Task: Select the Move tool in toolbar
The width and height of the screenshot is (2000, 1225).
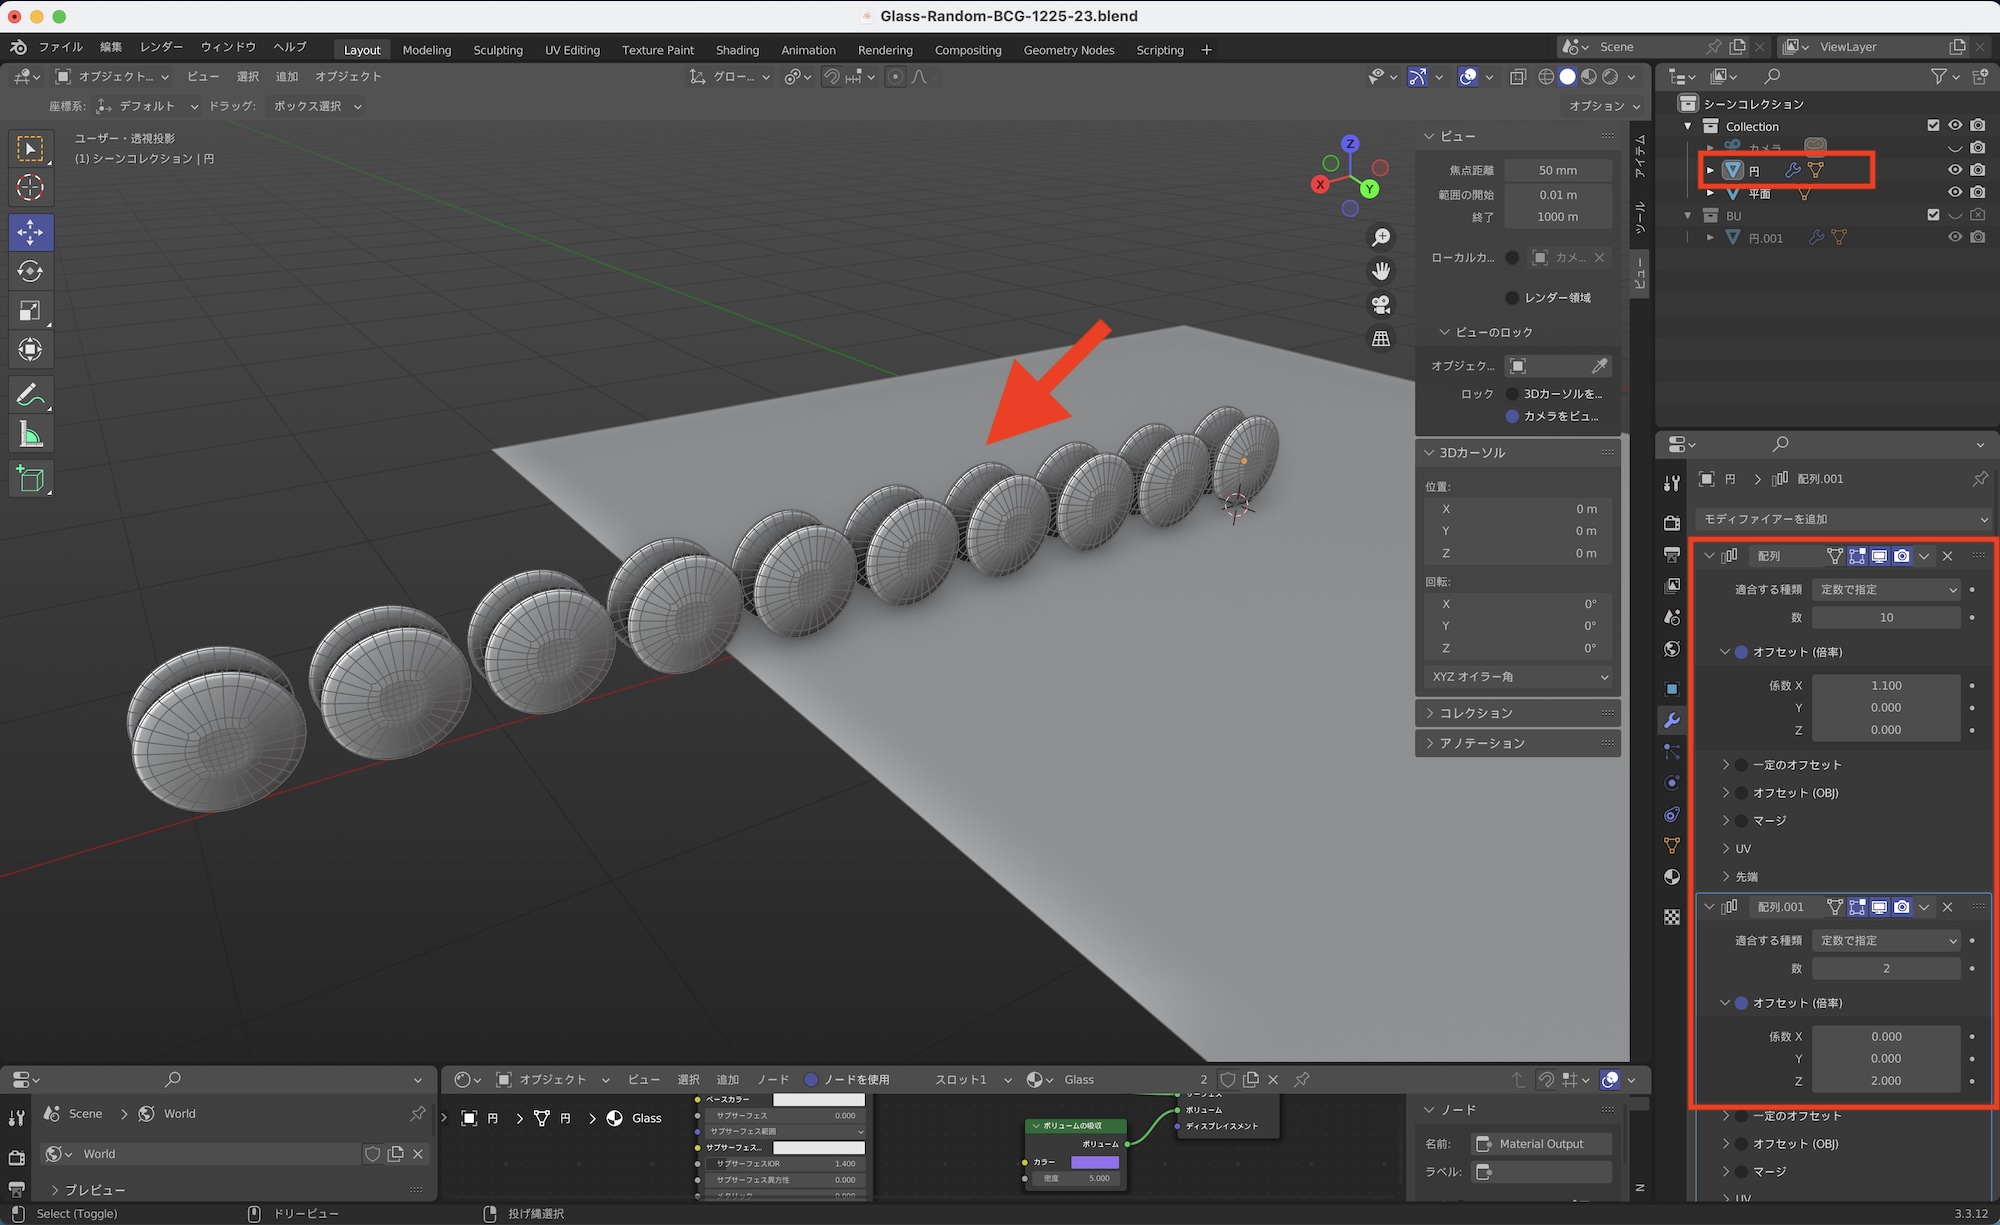Action: point(30,232)
